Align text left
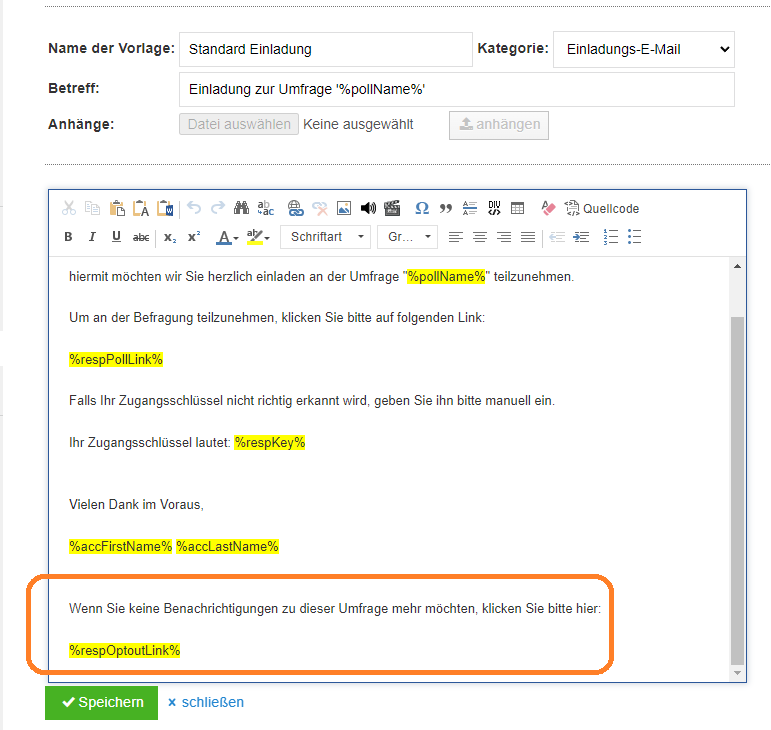 (x=456, y=237)
